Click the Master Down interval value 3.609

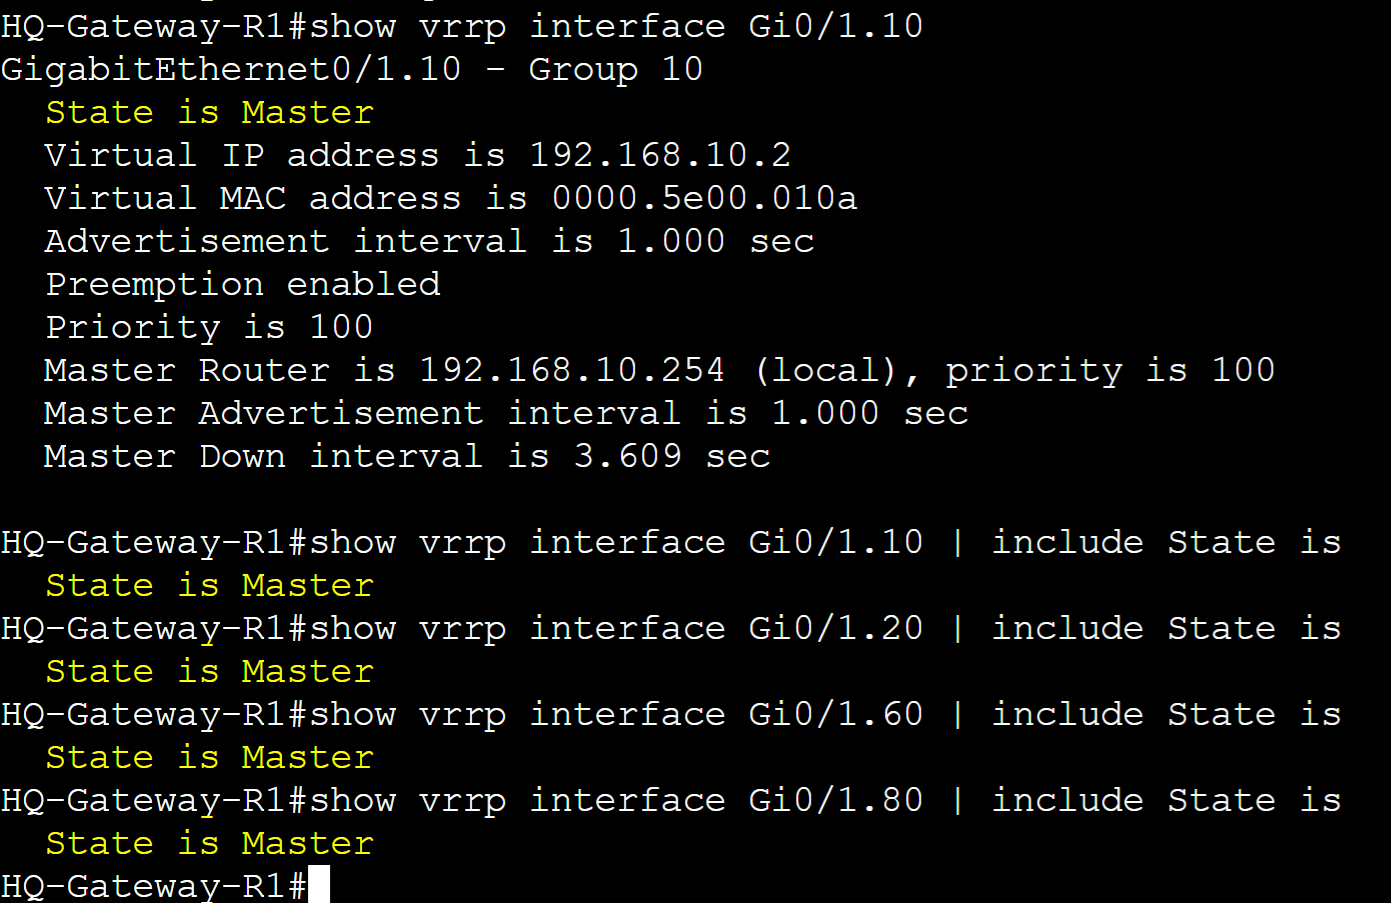628,456
